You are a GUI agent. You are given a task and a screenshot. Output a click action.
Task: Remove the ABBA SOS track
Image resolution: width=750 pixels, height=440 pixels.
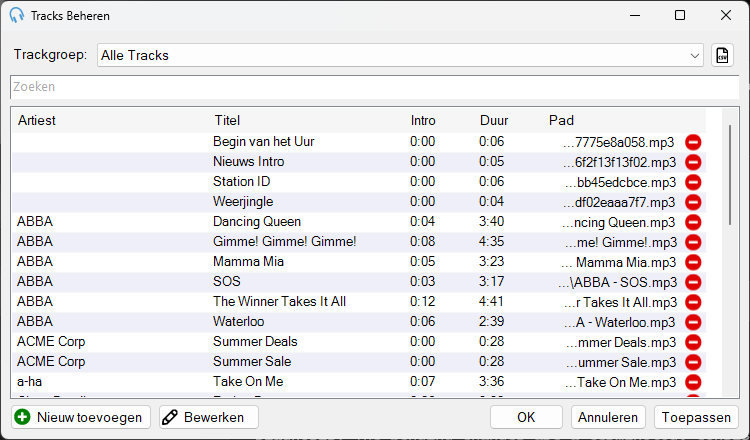pos(693,282)
